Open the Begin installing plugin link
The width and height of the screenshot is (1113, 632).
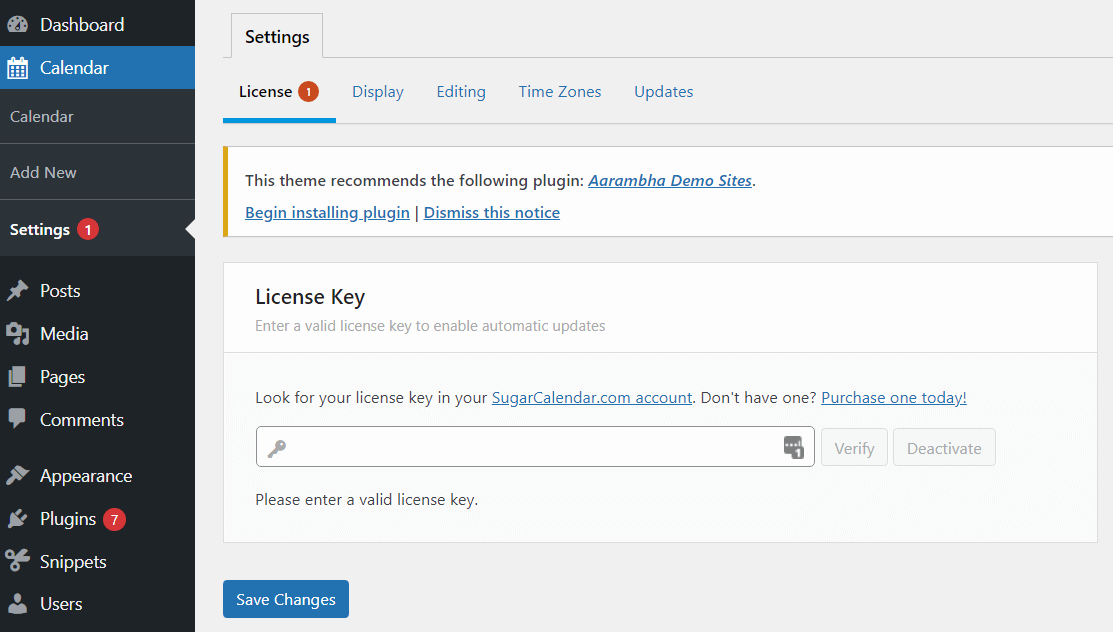point(327,212)
